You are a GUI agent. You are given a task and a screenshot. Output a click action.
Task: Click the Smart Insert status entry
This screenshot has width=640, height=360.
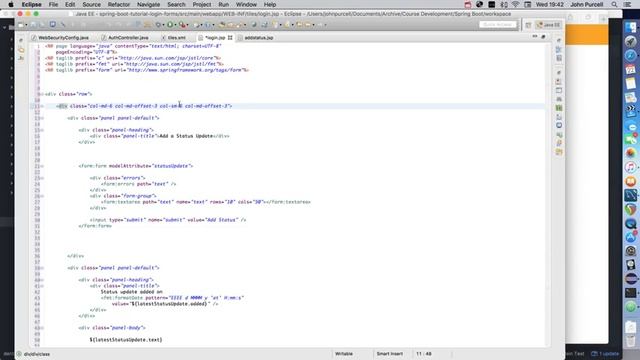coord(389,354)
